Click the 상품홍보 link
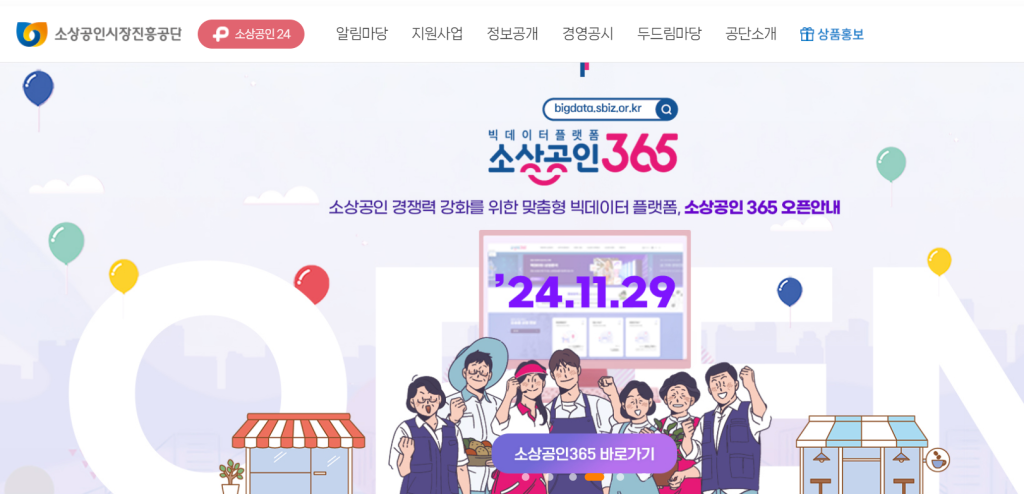The height and width of the screenshot is (494, 1024). click(840, 34)
